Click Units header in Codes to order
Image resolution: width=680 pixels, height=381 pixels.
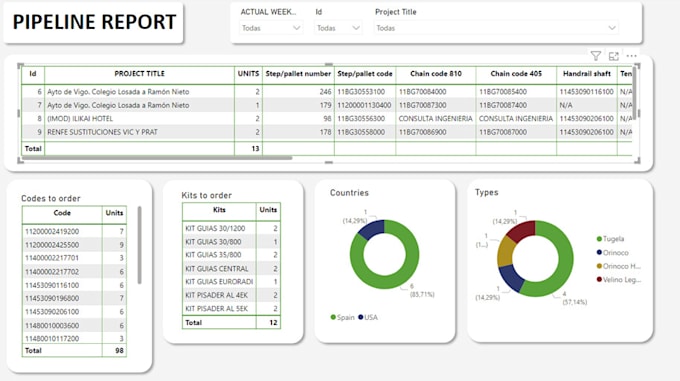(114, 213)
